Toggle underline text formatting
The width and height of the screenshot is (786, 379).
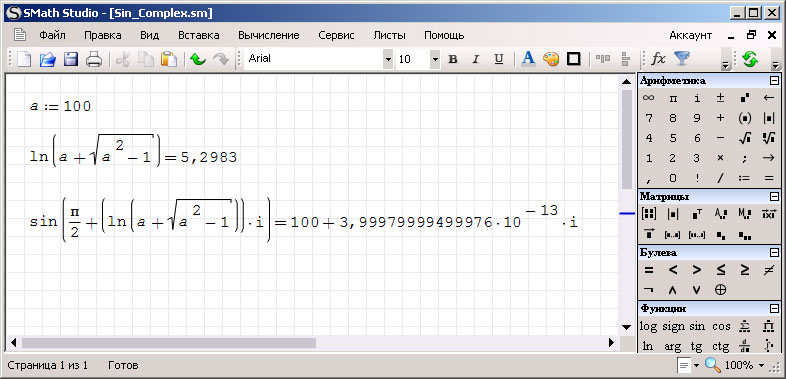(x=499, y=59)
